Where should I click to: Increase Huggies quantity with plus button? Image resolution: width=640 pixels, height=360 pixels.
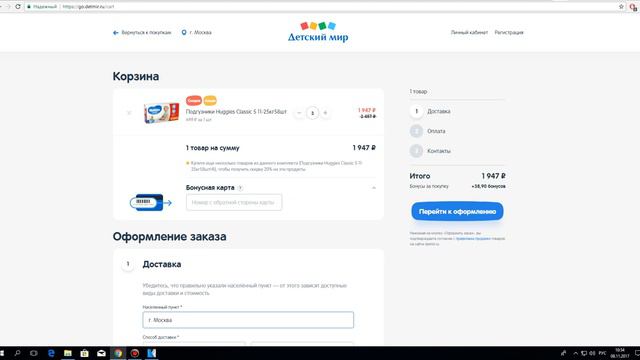point(325,113)
